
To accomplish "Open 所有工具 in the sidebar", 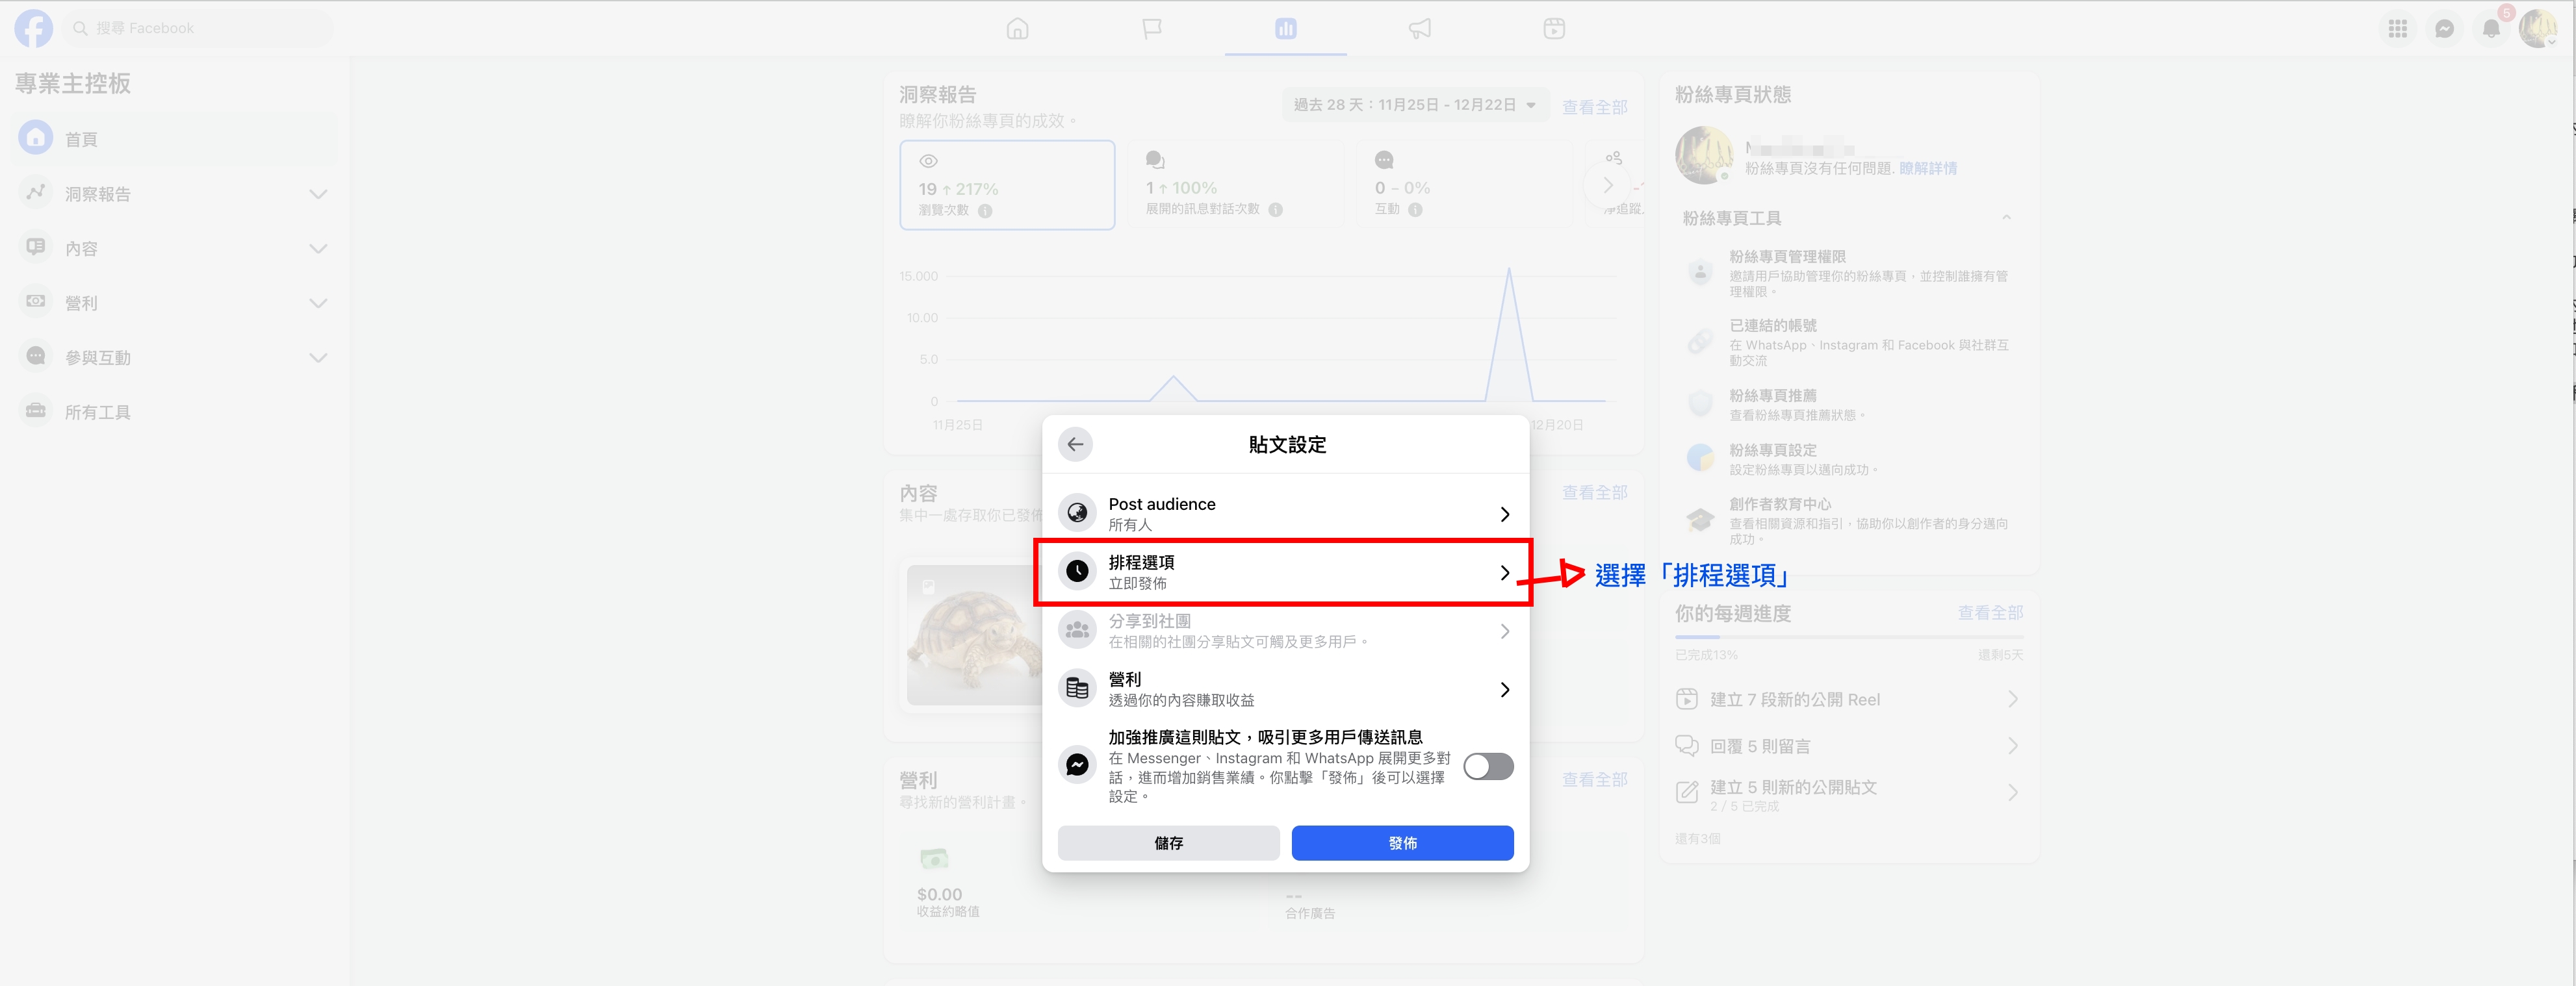I will (175, 412).
